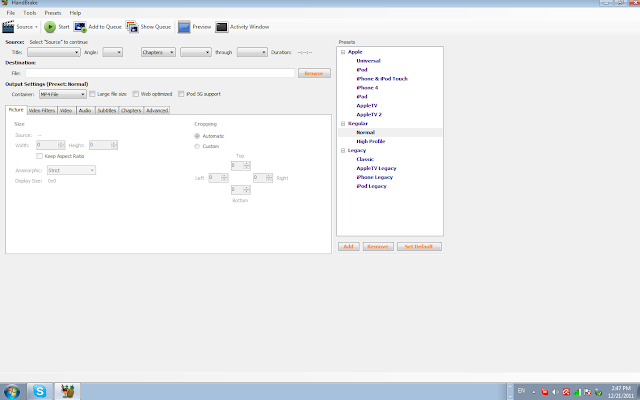
Task: Open the Title dropdown
Action: [x=53, y=52]
